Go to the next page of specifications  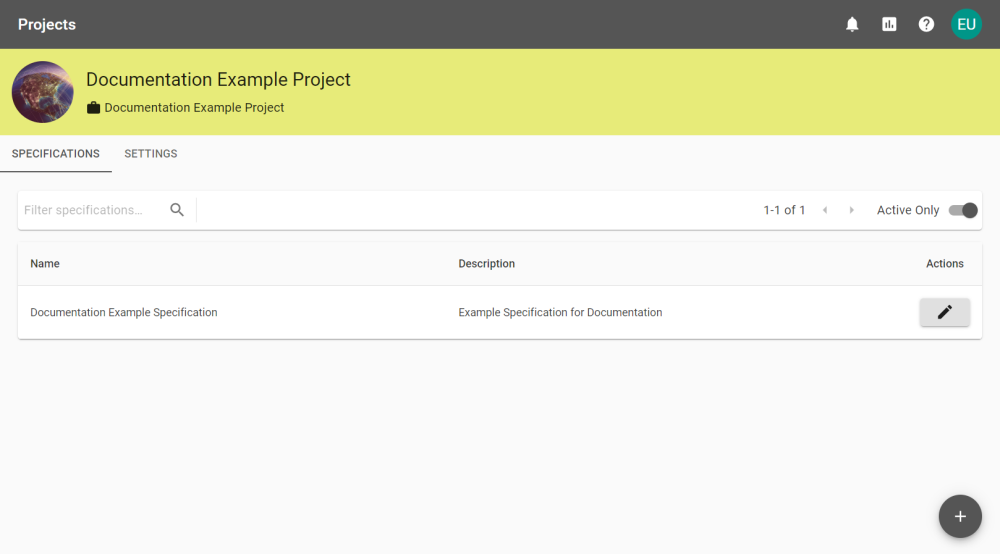click(x=851, y=210)
